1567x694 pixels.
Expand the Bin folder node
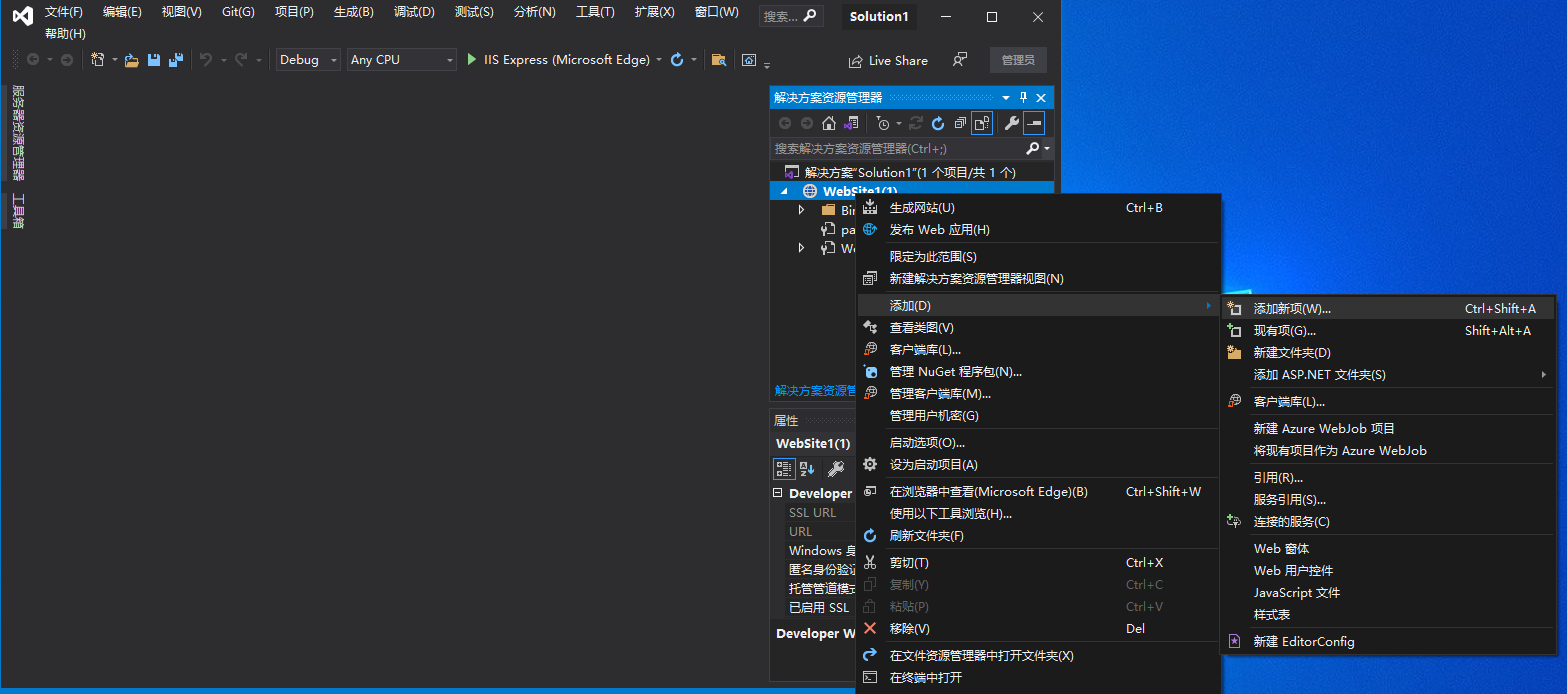coord(802,210)
